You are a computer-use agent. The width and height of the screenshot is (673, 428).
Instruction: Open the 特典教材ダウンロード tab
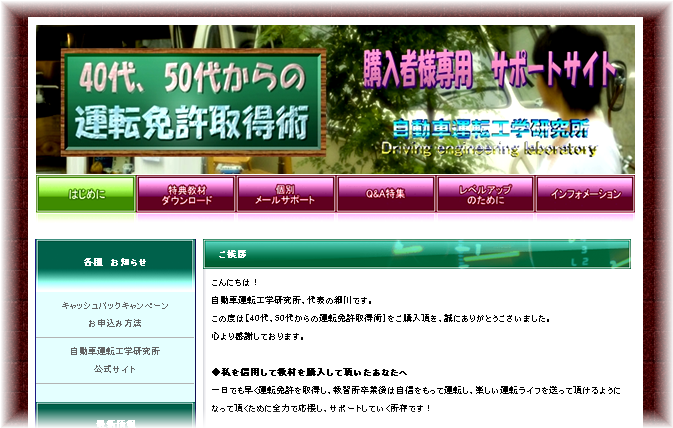(x=186, y=194)
